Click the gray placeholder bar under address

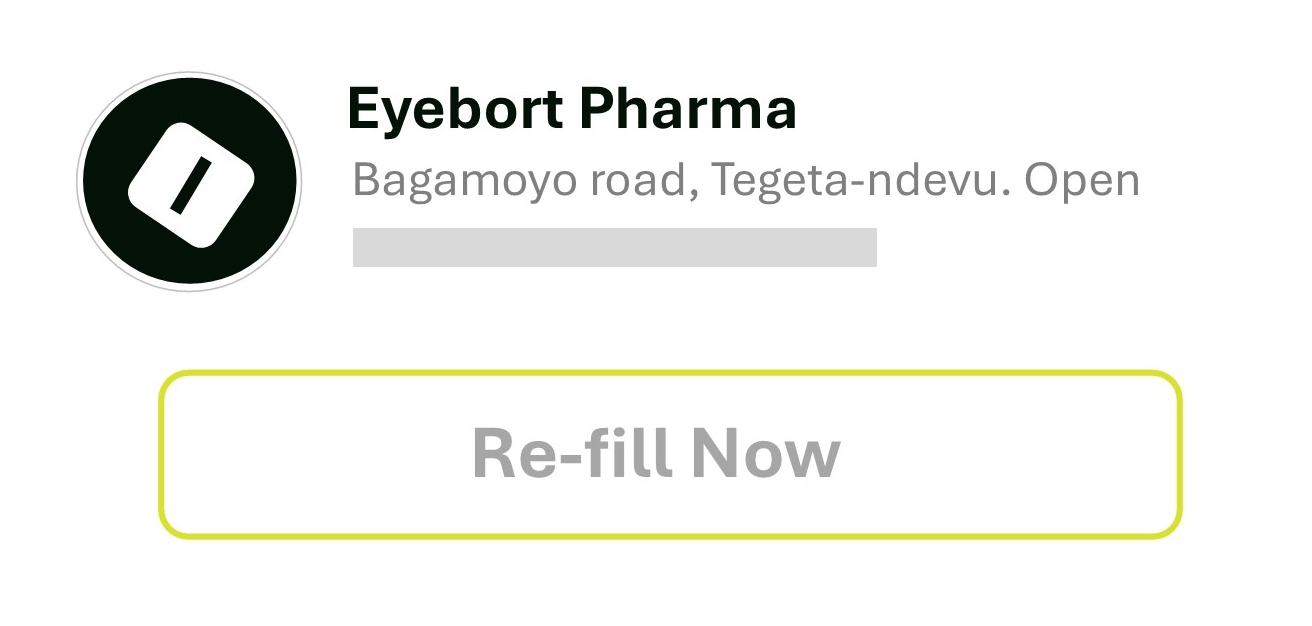click(x=614, y=247)
